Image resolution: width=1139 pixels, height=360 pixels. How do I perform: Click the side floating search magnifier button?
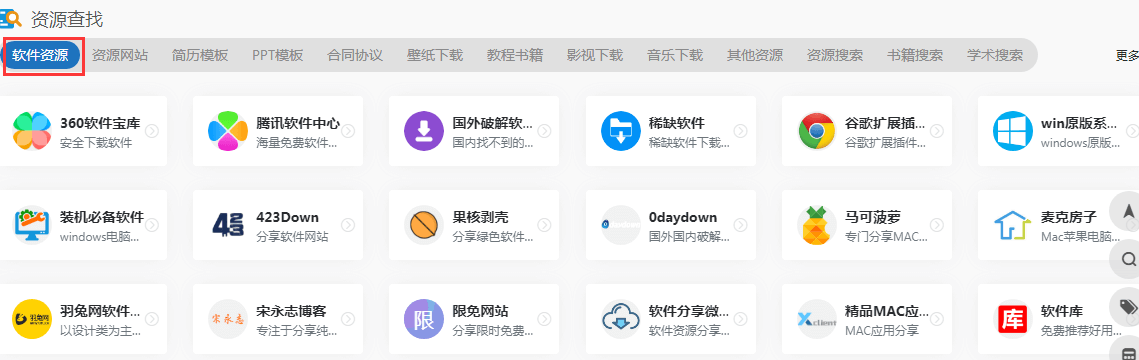point(1128,258)
